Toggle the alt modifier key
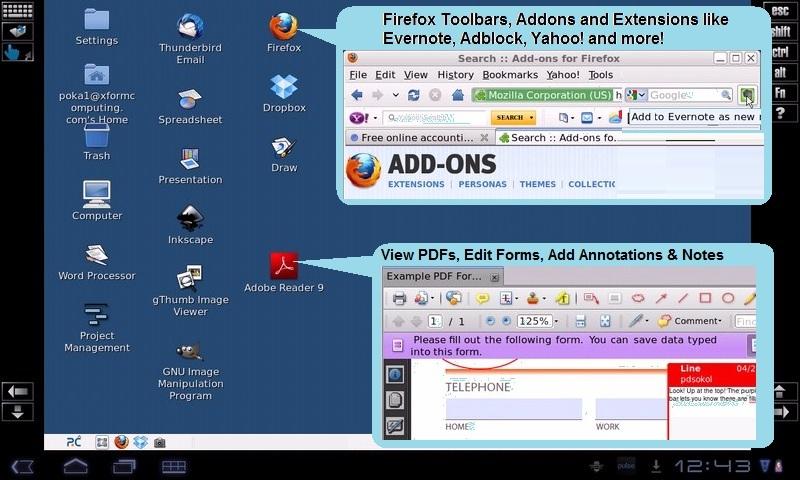Screen dimensions: 800x480 780,72
